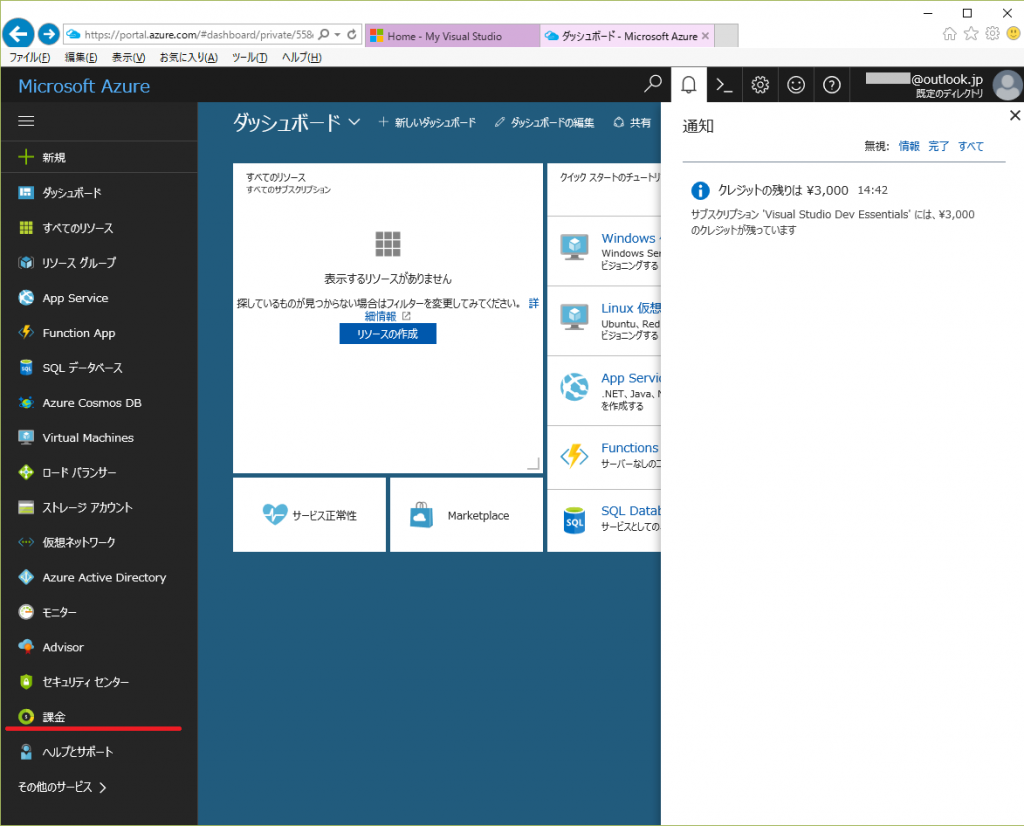Open the ツール(T) menu

pyautogui.click(x=249, y=57)
